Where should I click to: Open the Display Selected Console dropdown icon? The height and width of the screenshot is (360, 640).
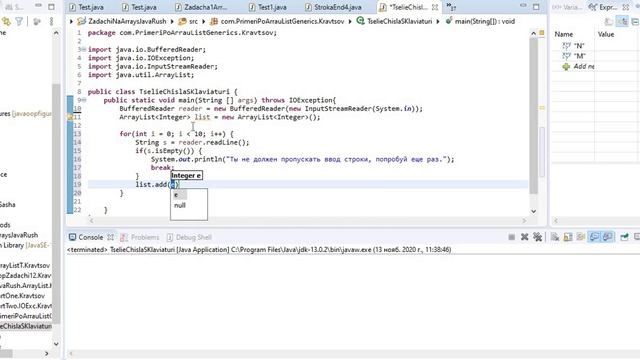click(637, 237)
